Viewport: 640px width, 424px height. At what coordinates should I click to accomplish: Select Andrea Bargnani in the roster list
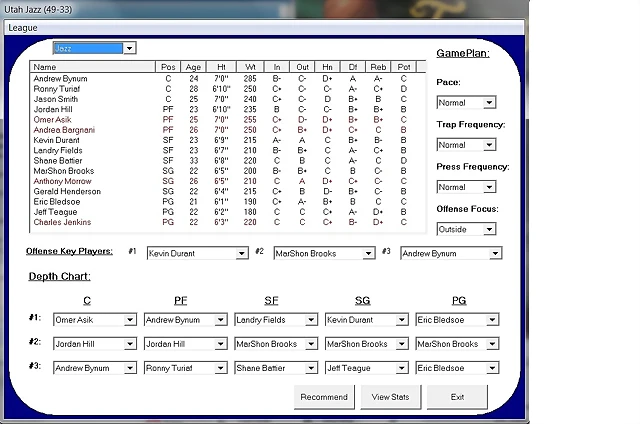point(228,130)
